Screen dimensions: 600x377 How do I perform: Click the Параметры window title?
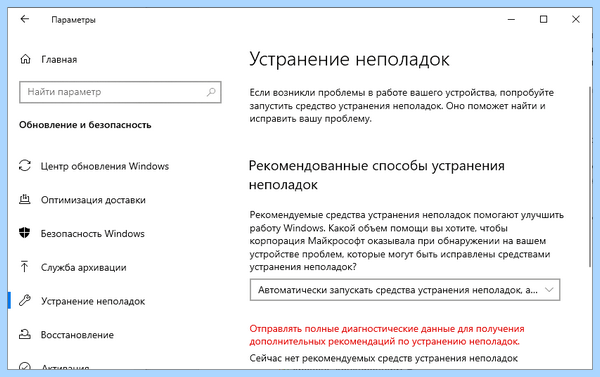[x=73, y=20]
